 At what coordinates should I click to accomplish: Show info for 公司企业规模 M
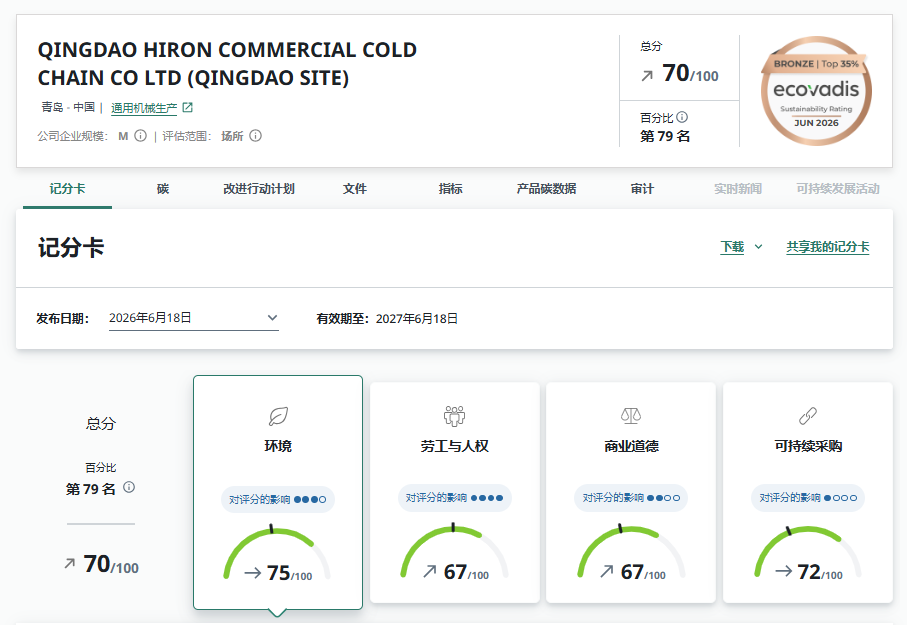[x=141, y=135]
